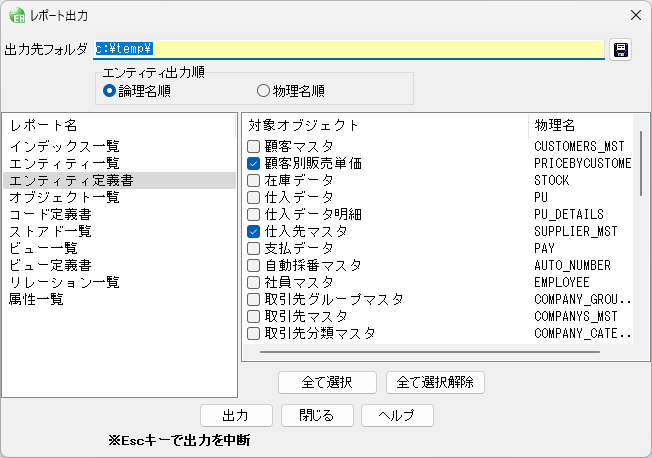The image size is (652, 458).
Task: Select インデックス一覧 in the report list
Action: 119,146
